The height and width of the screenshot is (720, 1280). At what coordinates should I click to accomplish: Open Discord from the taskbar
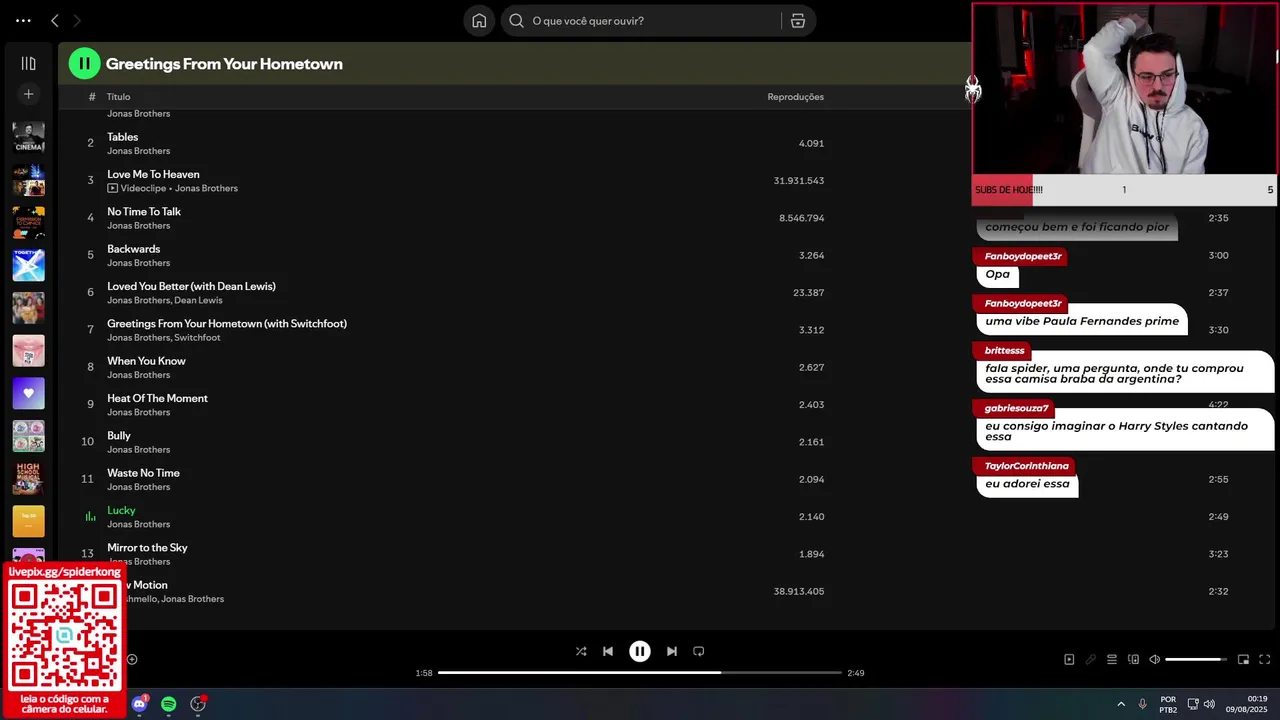click(139, 704)
